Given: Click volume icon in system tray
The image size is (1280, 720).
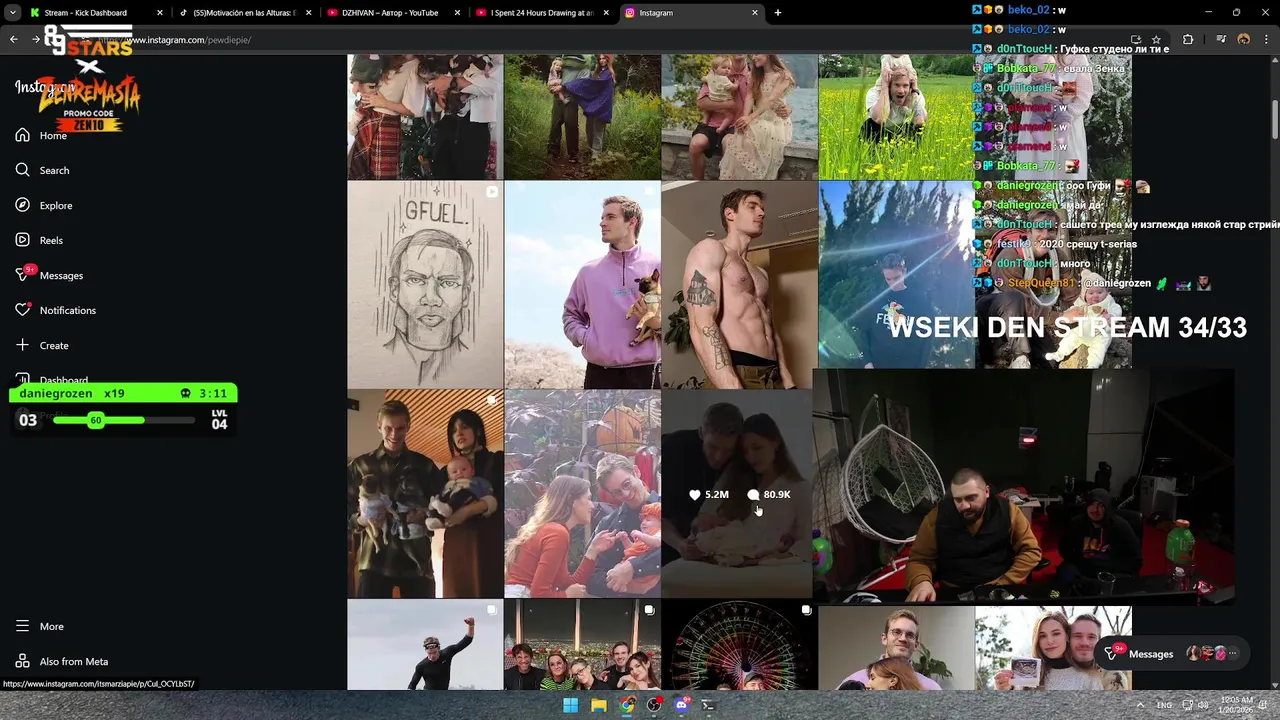Looking at the screenshot, I should 1204,705.
